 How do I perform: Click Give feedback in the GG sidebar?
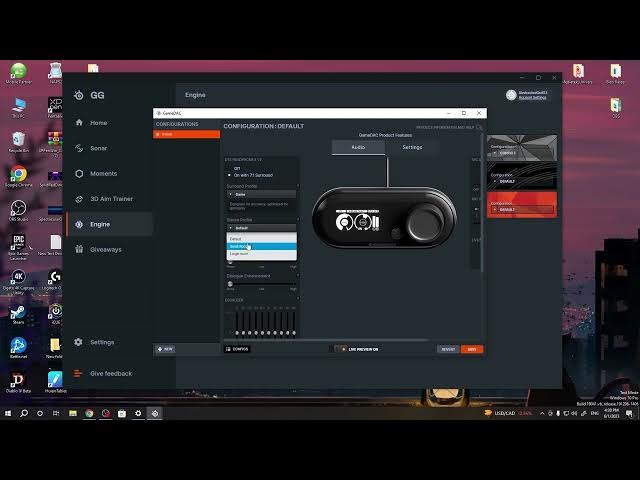click(x=103, y=373)
